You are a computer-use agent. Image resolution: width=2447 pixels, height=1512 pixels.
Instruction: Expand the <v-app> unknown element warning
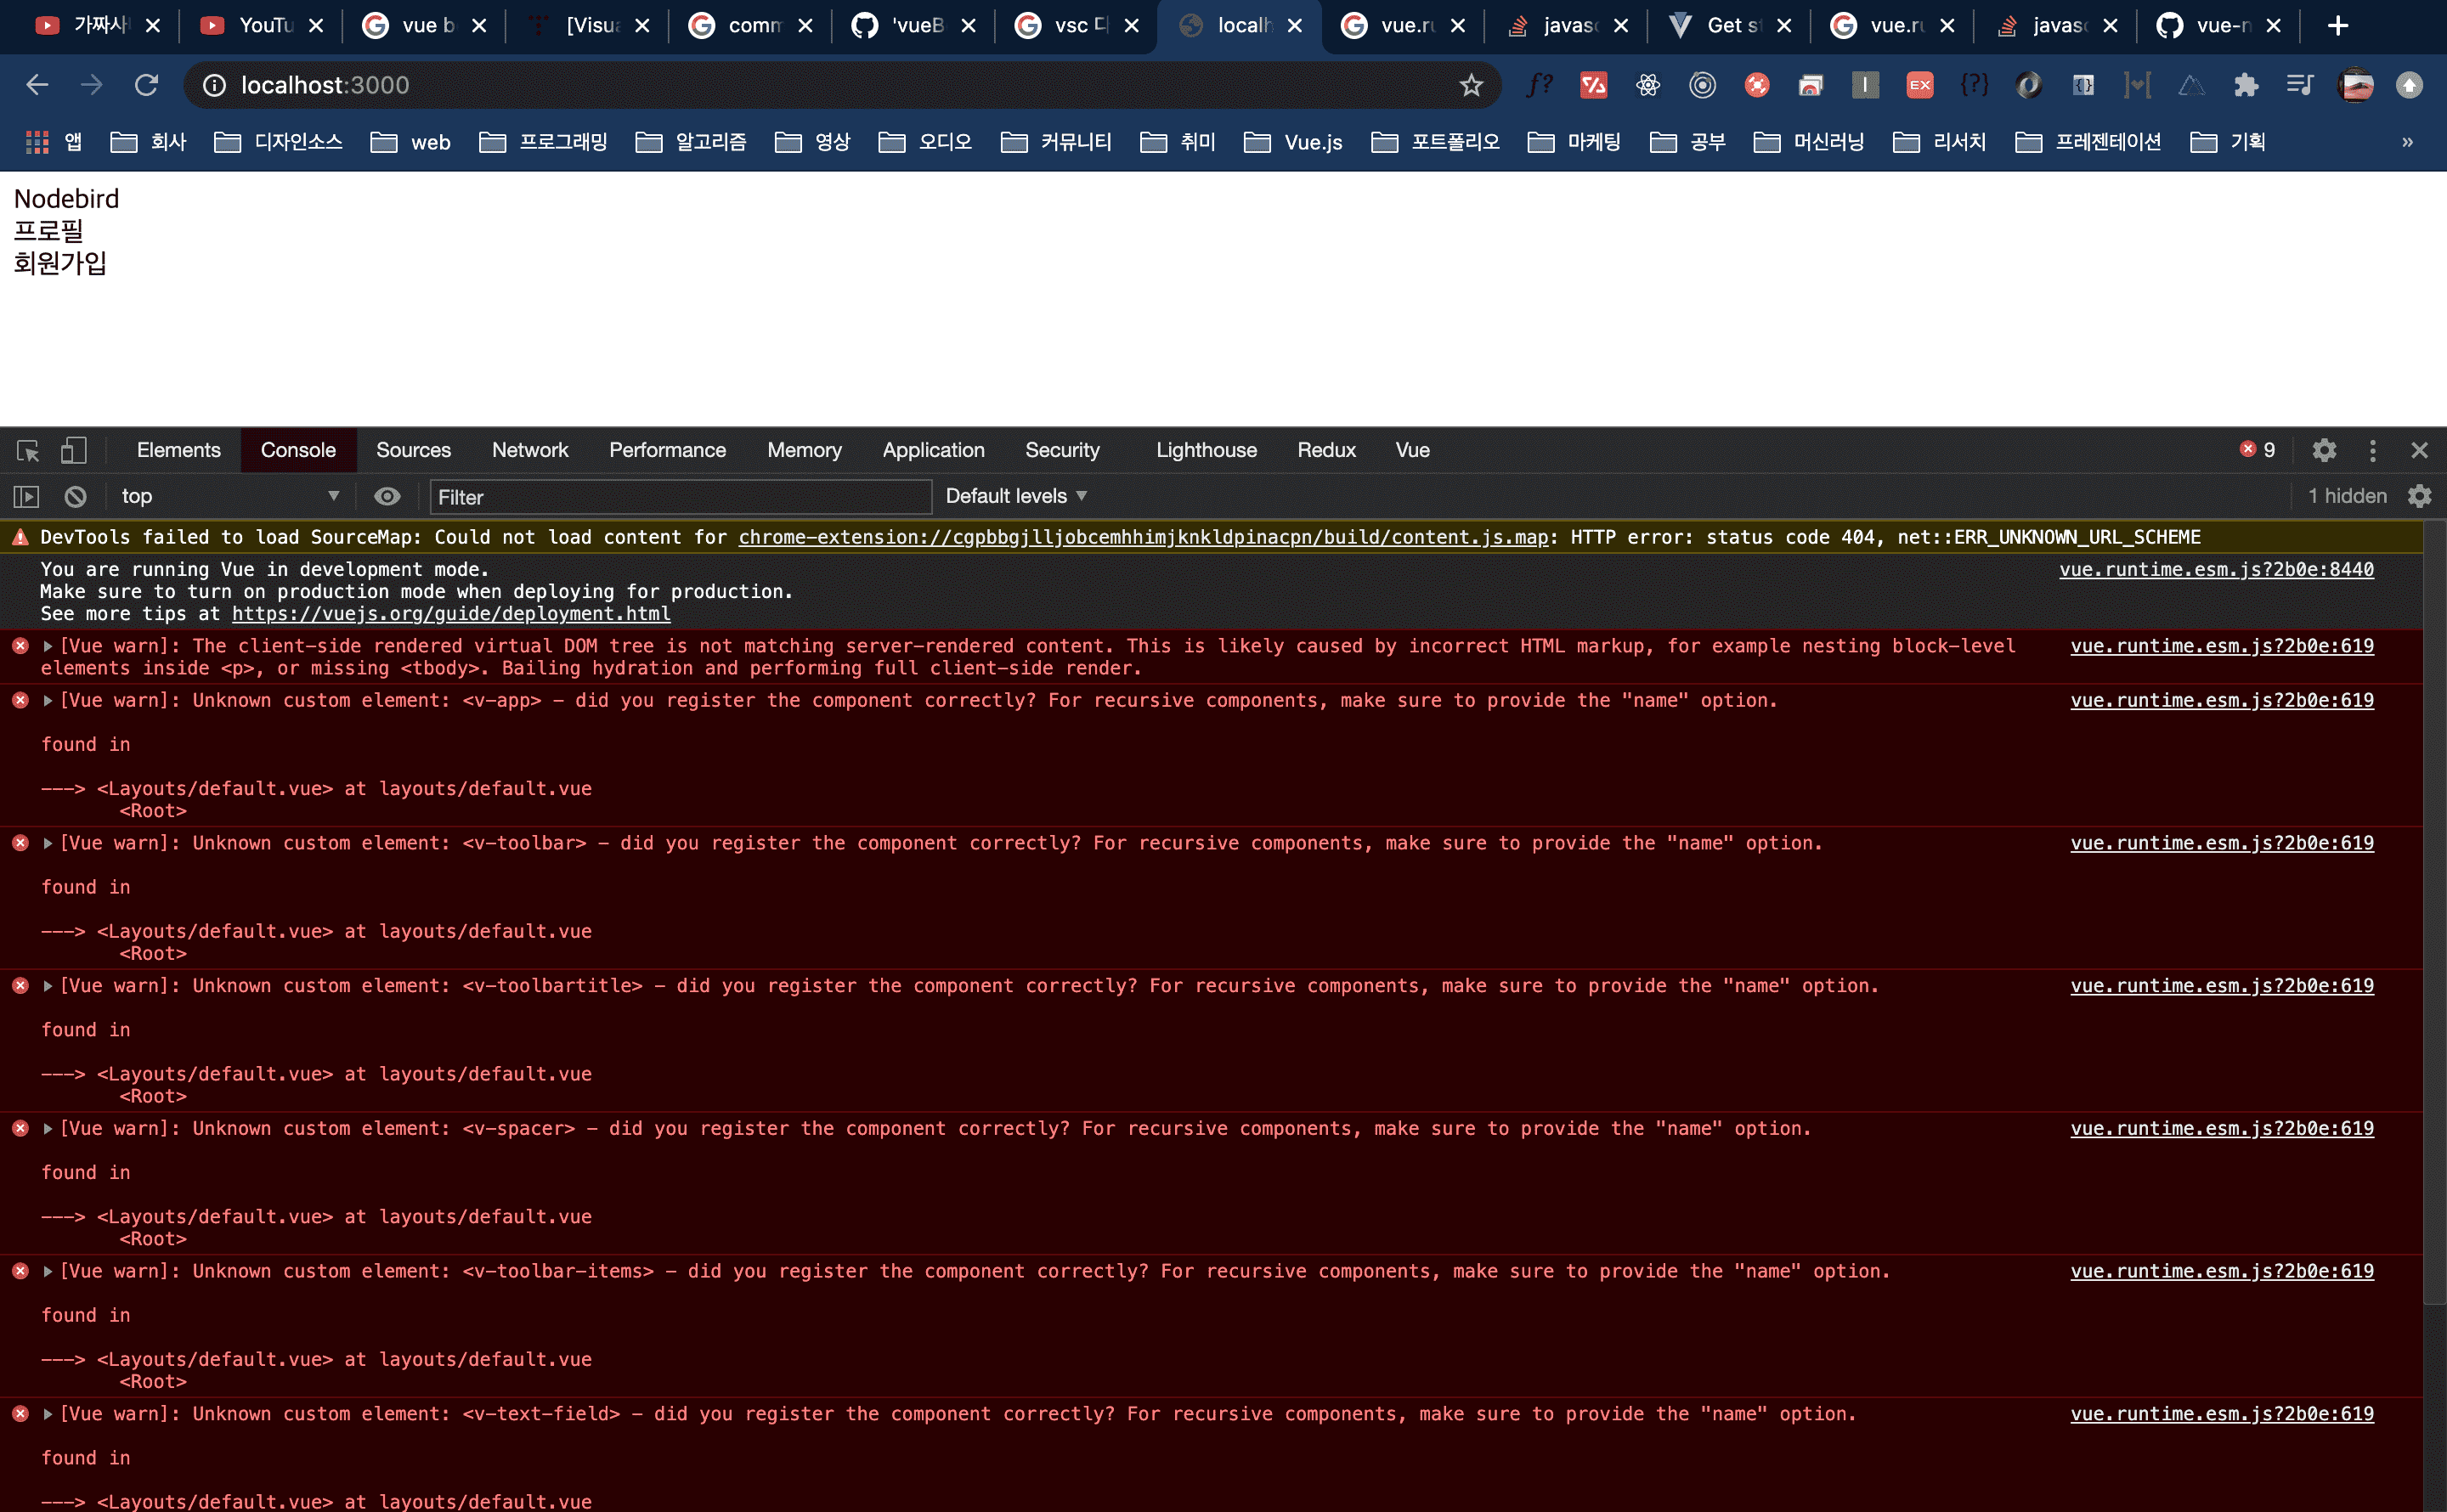[x=47, y=700]
